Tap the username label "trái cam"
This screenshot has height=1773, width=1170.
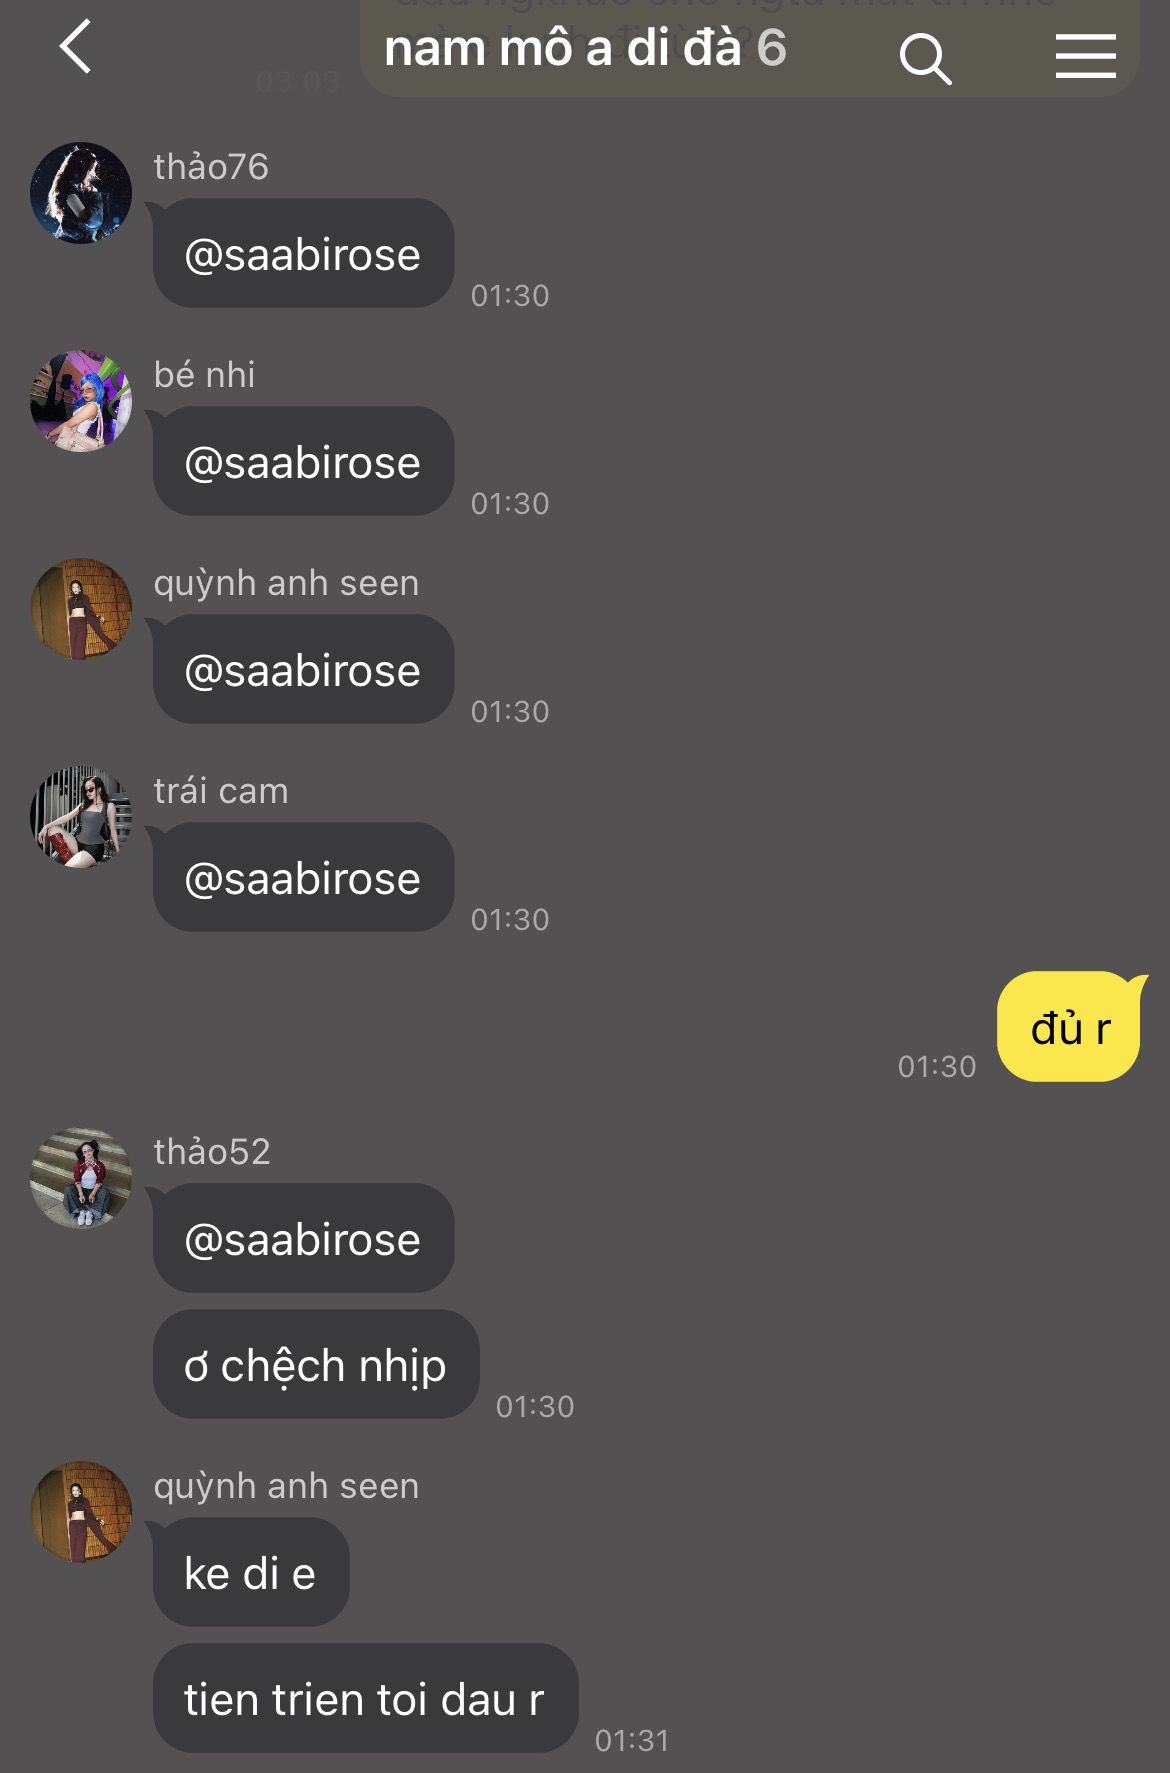pyautogui.click(x=221, y=791)
